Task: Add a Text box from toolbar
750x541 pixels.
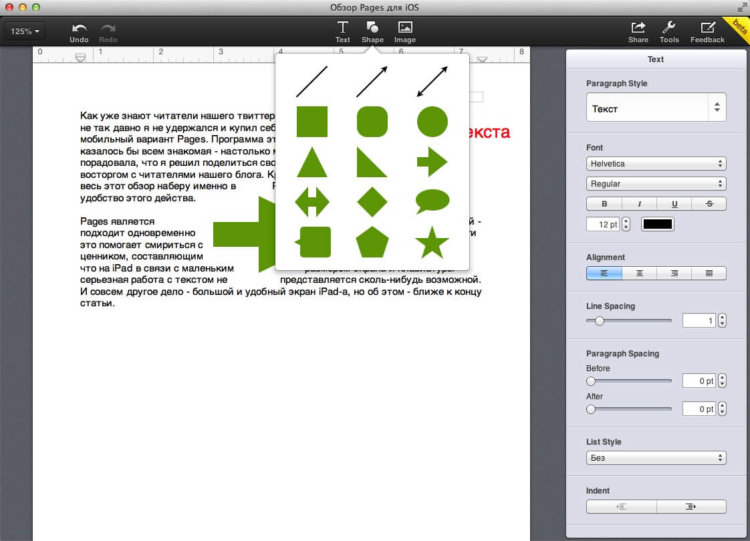Action: tap(342, 32)
